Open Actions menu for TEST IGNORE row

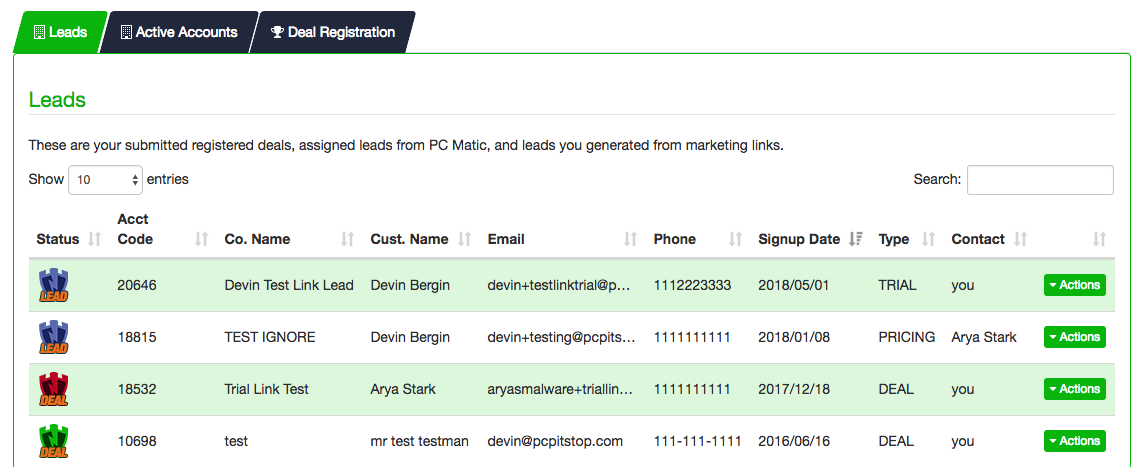click(x=1074, y=337)
